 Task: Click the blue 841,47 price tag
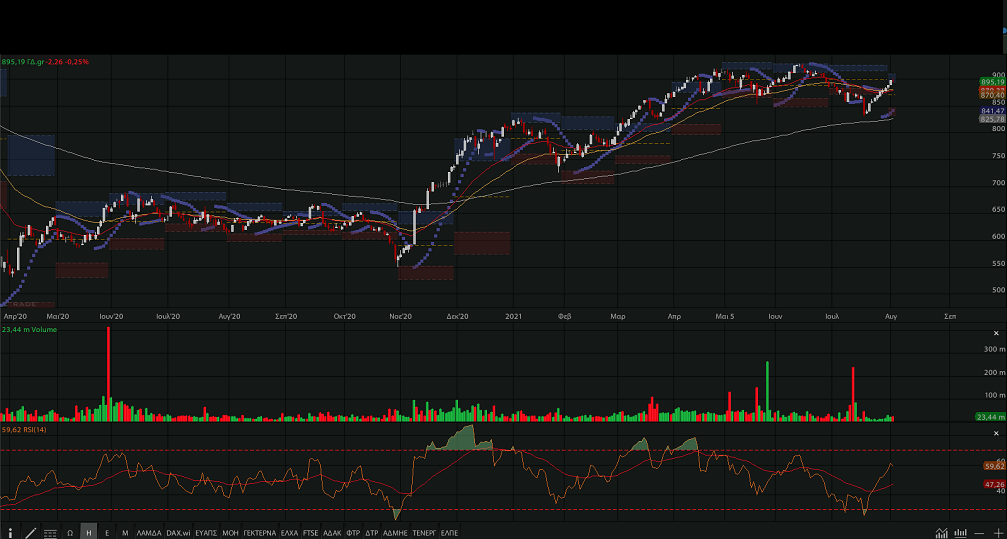992,111
